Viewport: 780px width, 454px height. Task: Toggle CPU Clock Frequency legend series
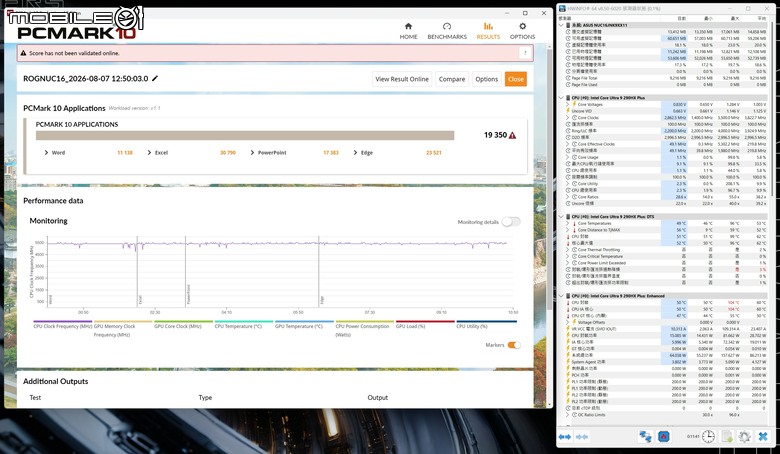tap(63, 325)
